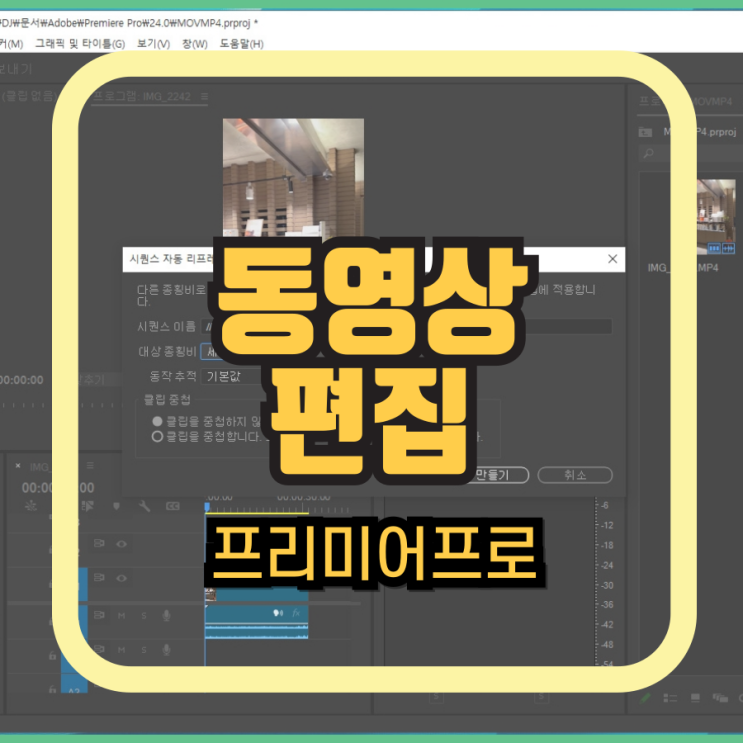Click the fx badge on the audio clip
Viewport: 743px width, 743px height.
click(297, 613)
